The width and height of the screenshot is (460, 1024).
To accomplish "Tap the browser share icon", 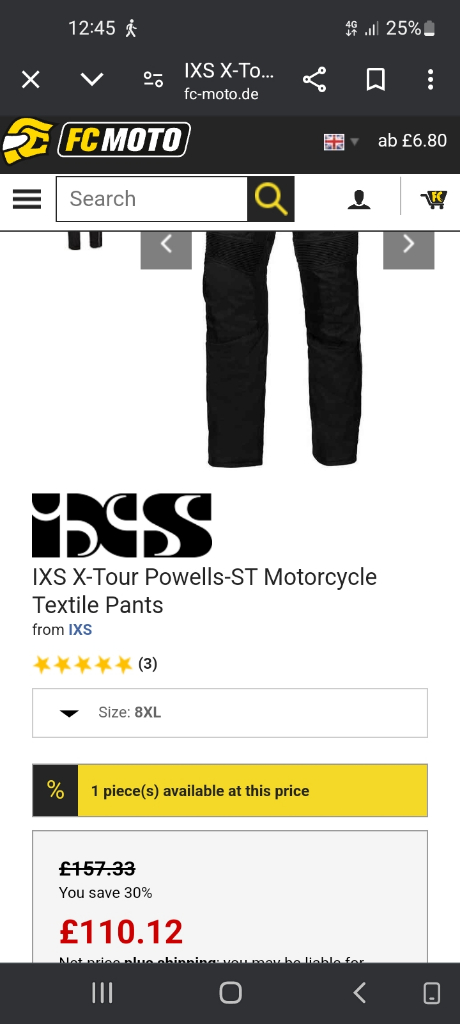I will pos(314,80).
